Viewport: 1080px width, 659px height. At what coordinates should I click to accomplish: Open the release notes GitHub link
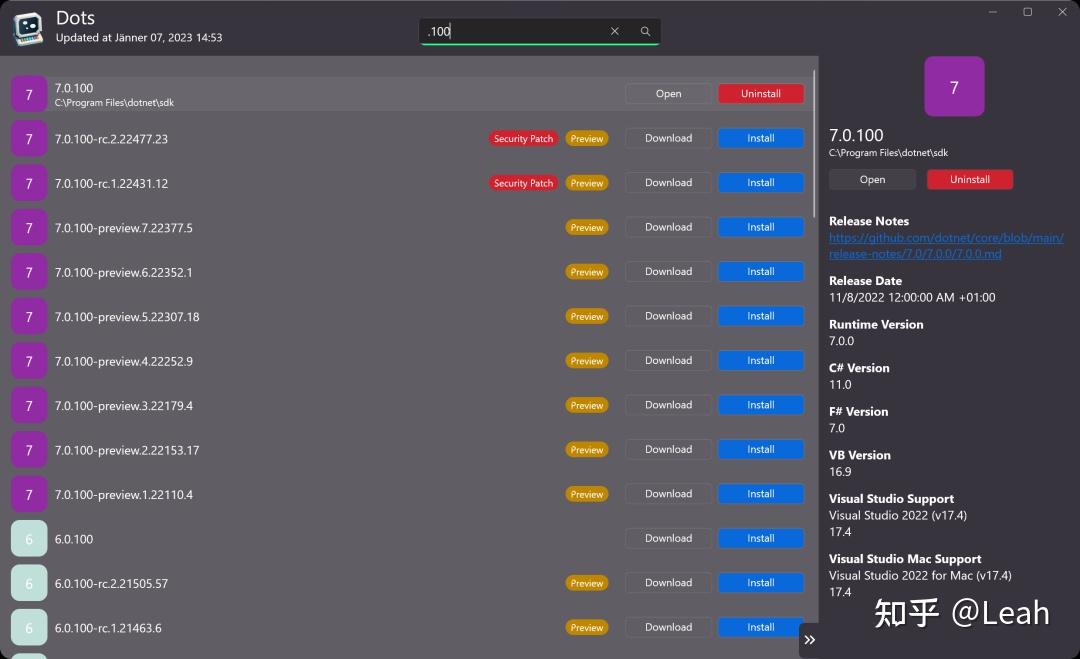click(946, 246)
